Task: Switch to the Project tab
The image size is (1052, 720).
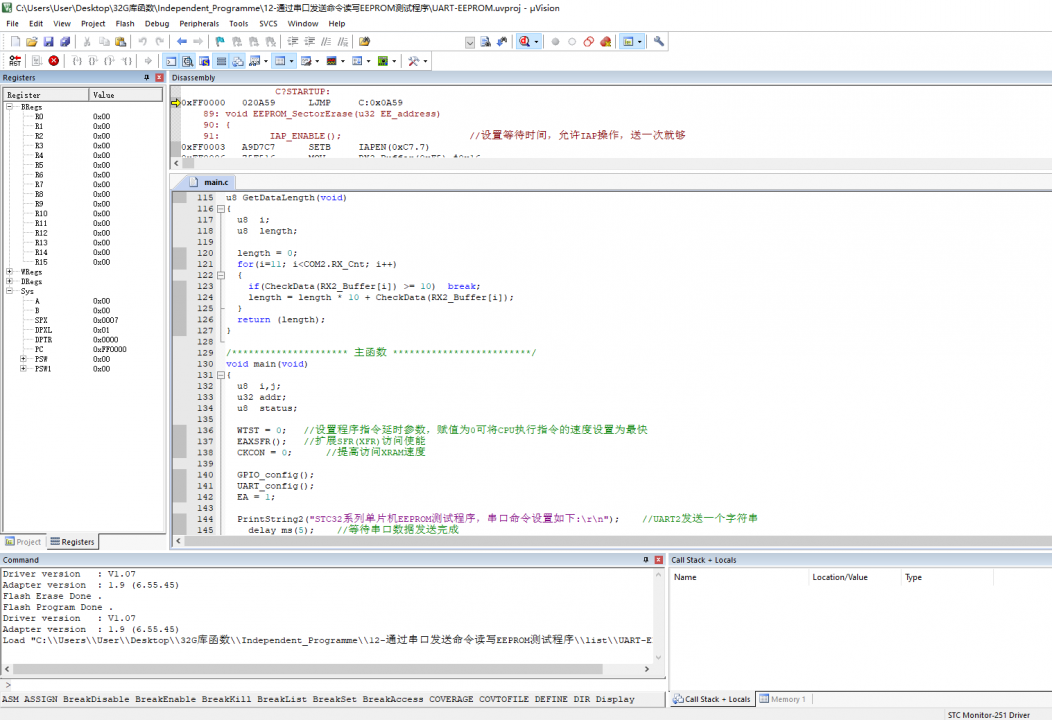Action: (x=24, y=542)
